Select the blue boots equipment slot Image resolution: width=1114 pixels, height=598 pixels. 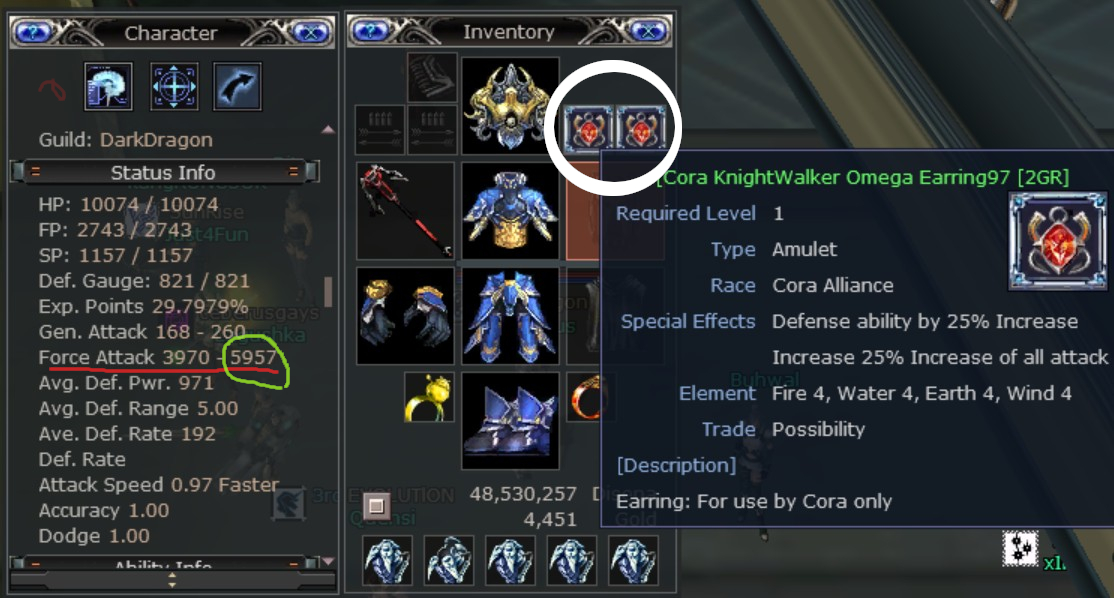510,421
